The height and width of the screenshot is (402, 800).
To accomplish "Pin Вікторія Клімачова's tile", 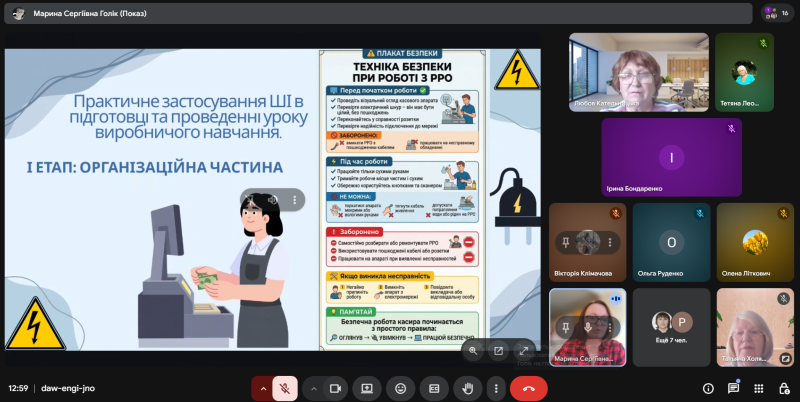I will (565, 243).
